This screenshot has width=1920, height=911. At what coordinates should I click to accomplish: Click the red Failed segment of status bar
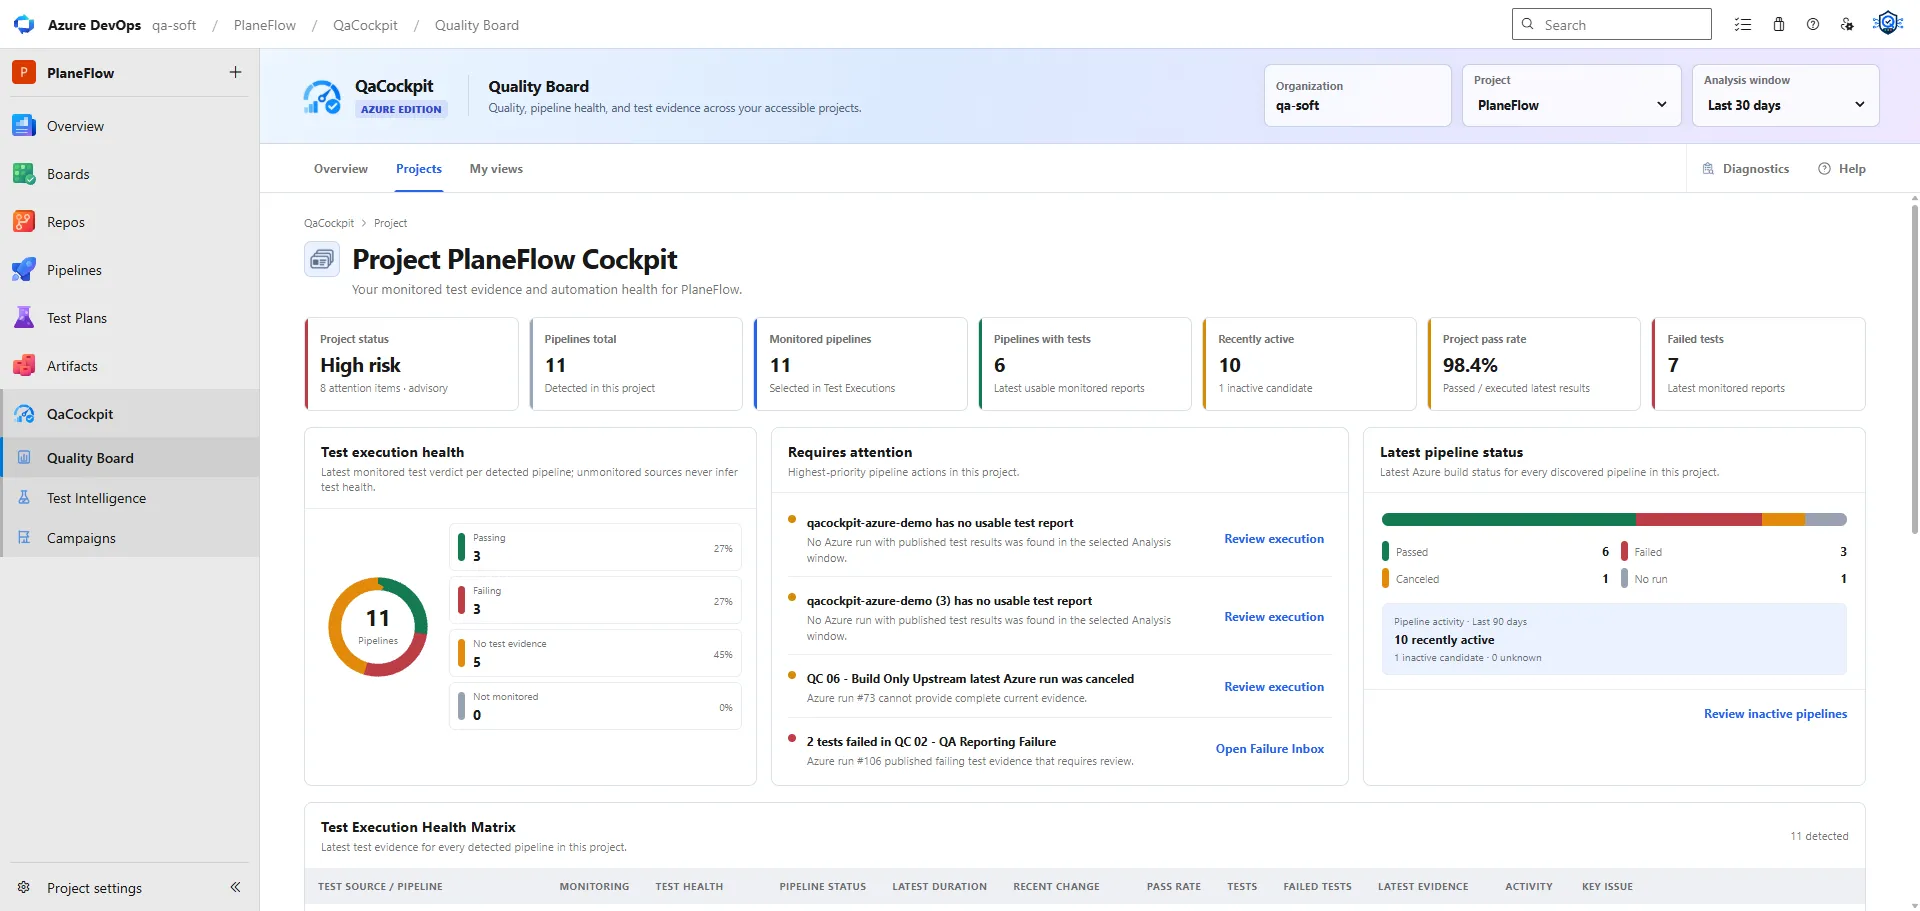[x=1699, y=520]
